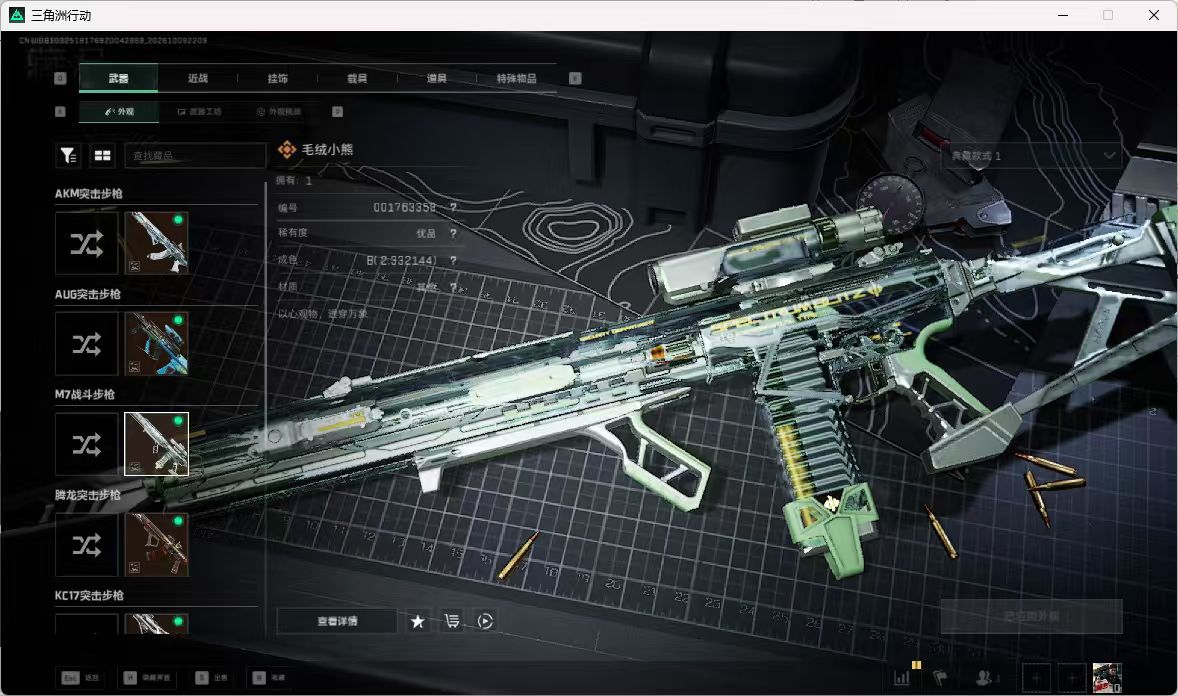Screen dimensions: 1178x696
Task: Click the 编号 value 001763358
Action: pyautogui.click(x=404, y=207)
